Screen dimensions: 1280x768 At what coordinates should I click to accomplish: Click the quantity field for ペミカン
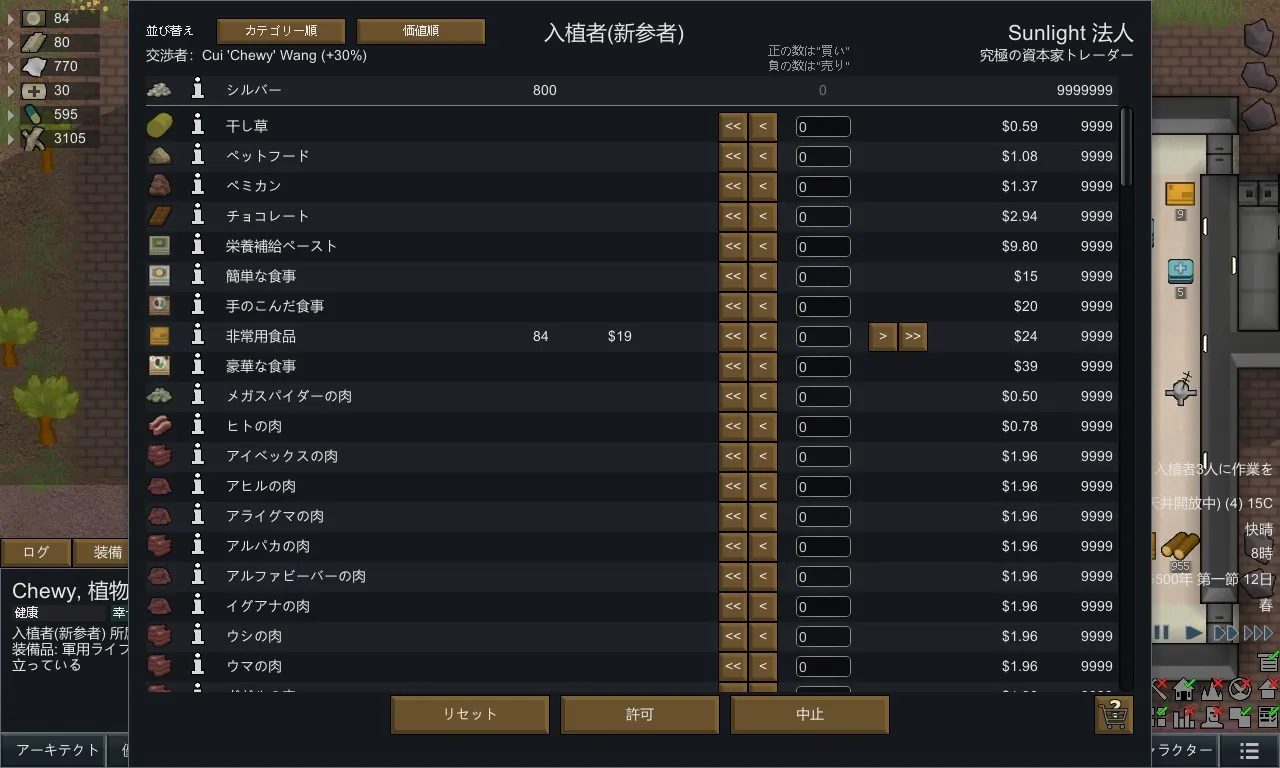pos(823,187)
